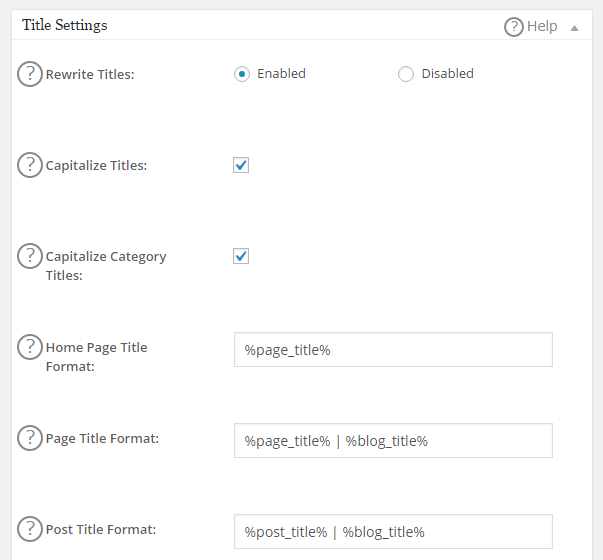
Task: Click the Help link text
Action: 542,27
